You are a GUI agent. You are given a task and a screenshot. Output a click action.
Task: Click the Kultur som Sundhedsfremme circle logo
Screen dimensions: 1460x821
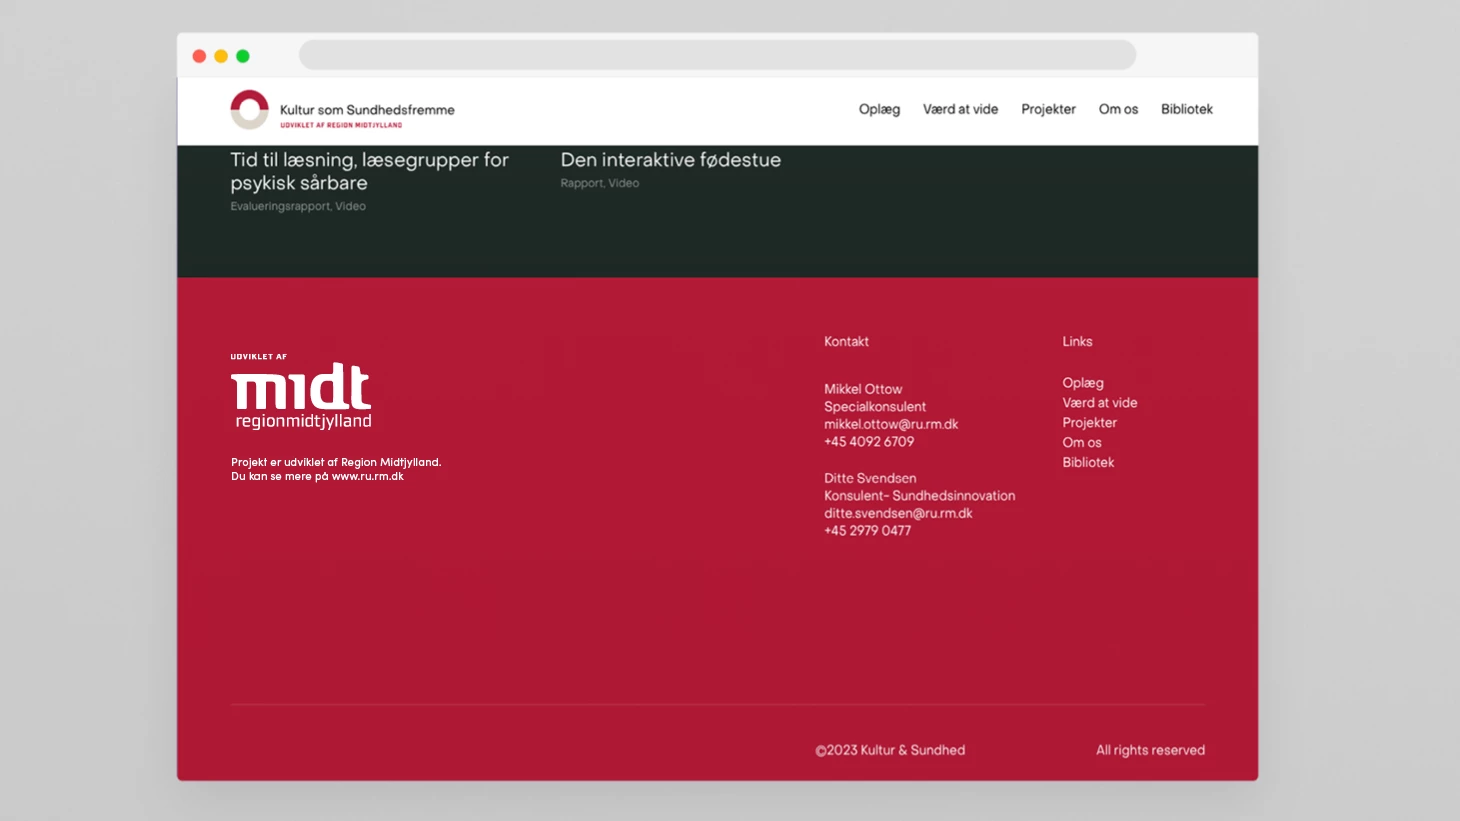click(x=249, y=110)
